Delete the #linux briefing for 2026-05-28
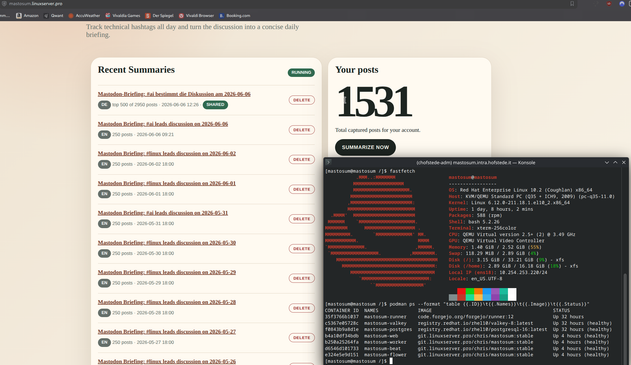Screen dimensions: 631x365 302,308
